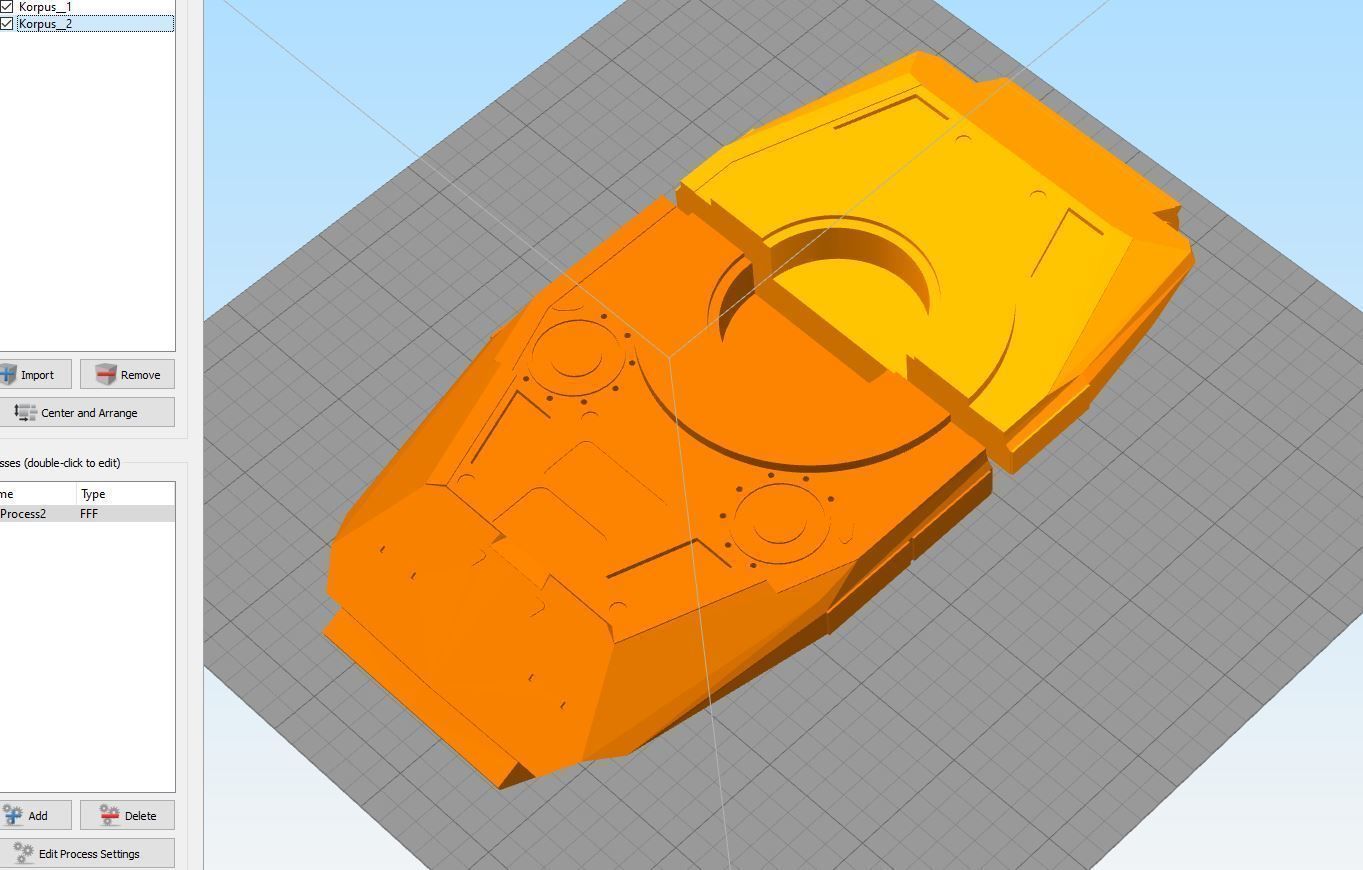Click the red cube Remove icon

click(x=104, y=374)
